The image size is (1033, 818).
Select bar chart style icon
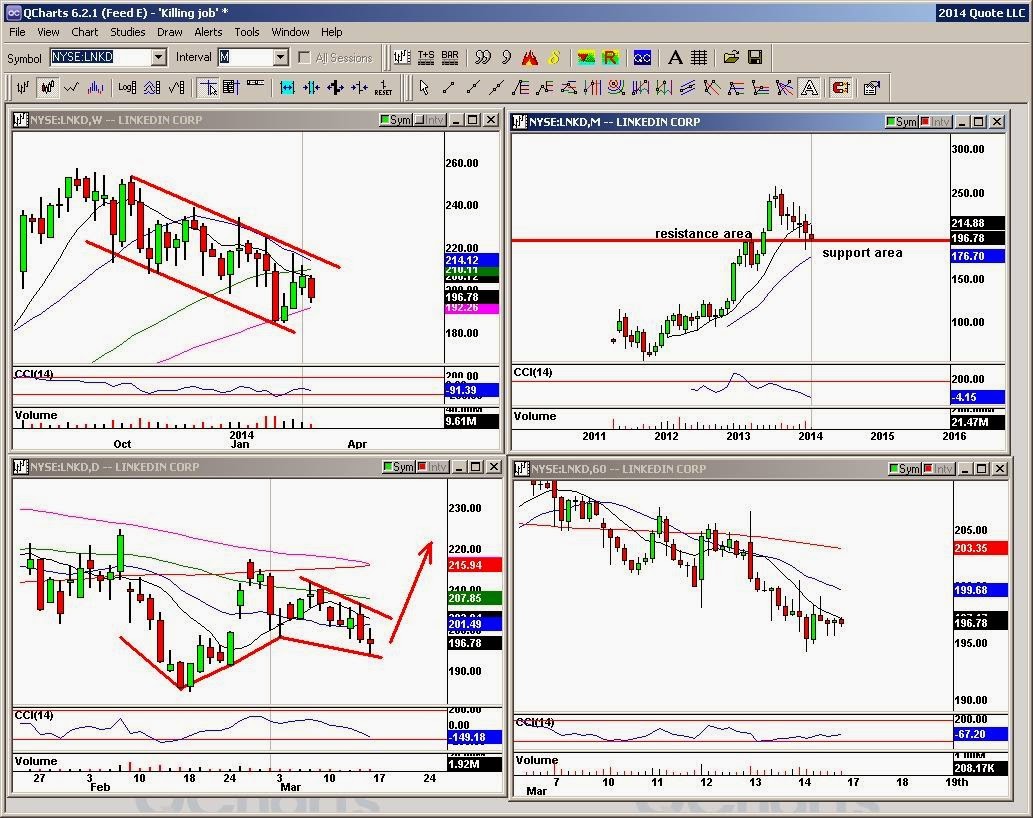[x=22, y=88]
